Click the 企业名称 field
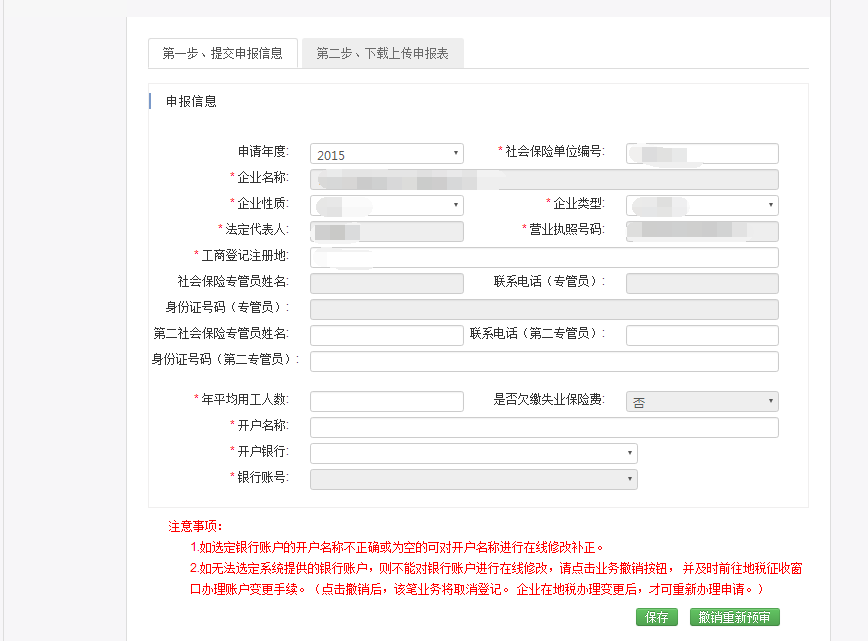The image size is (868, 641). 544,180
